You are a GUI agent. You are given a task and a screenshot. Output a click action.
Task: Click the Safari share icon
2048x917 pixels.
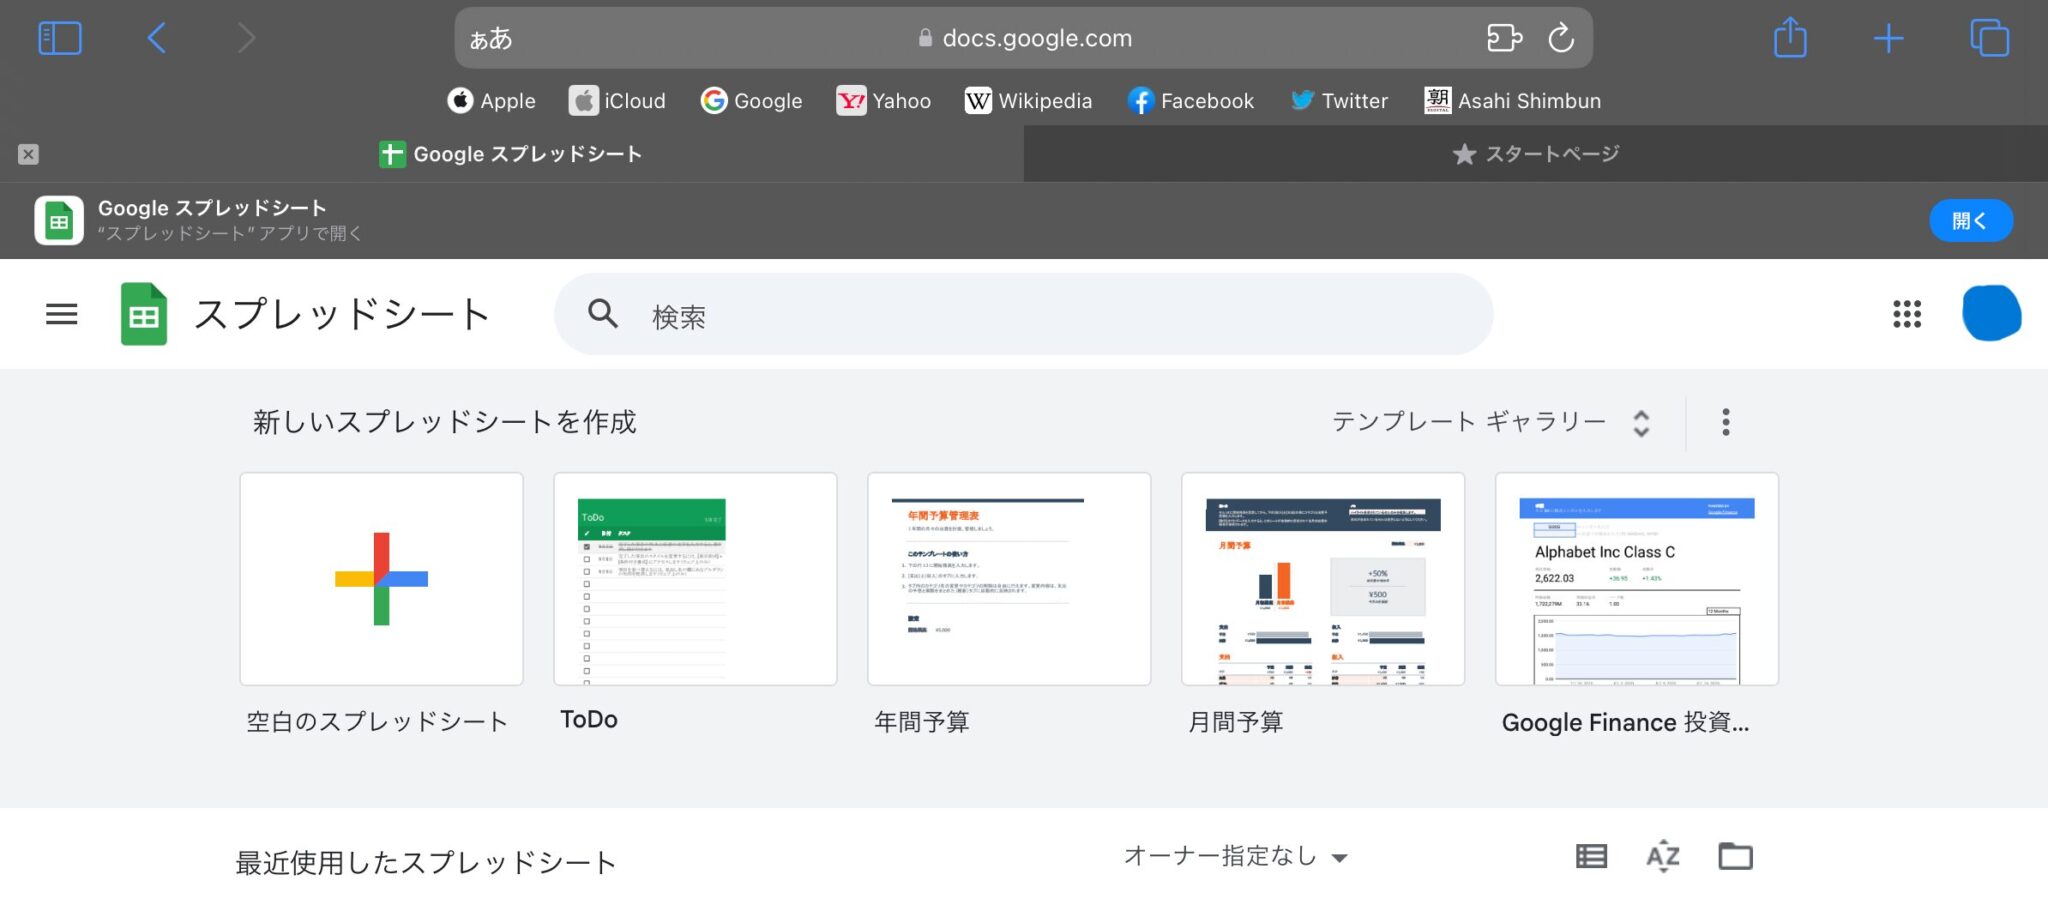[x=1790, y=38]
